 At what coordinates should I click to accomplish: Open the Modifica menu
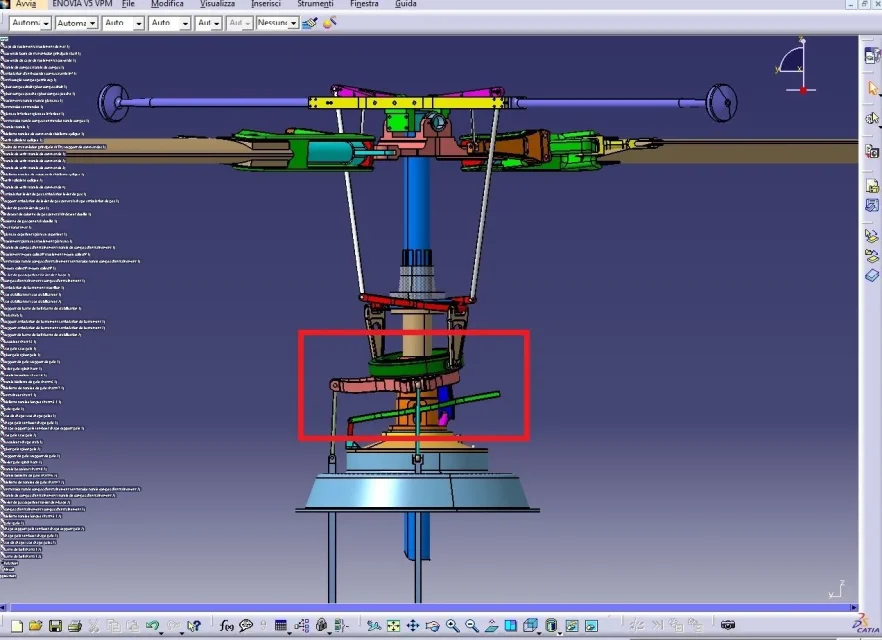pyautogui.click(x=167, y=4)
